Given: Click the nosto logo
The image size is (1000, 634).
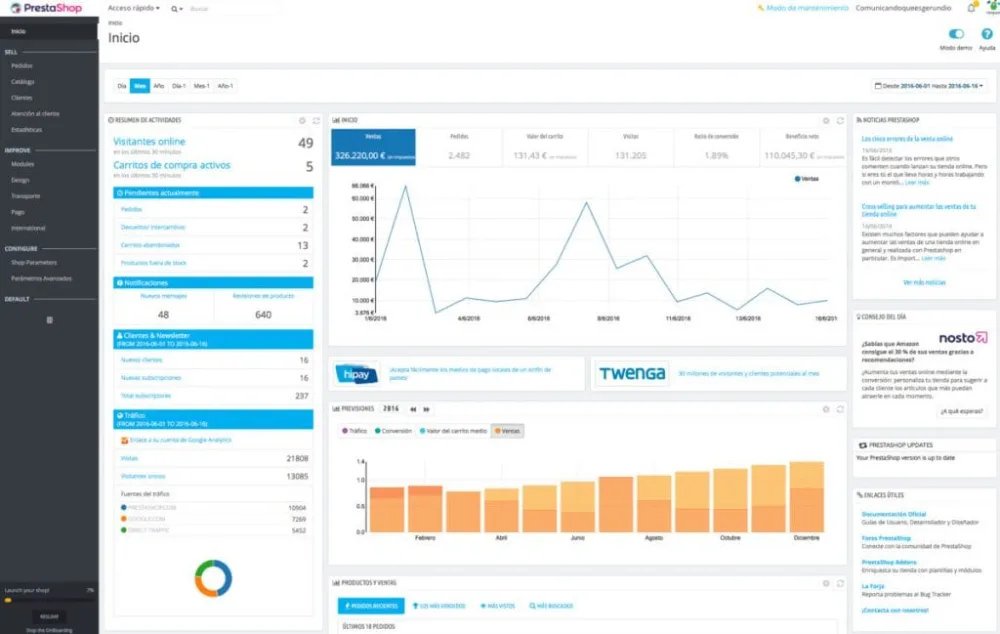Looking at the screenshot, I should coord(963,337).
